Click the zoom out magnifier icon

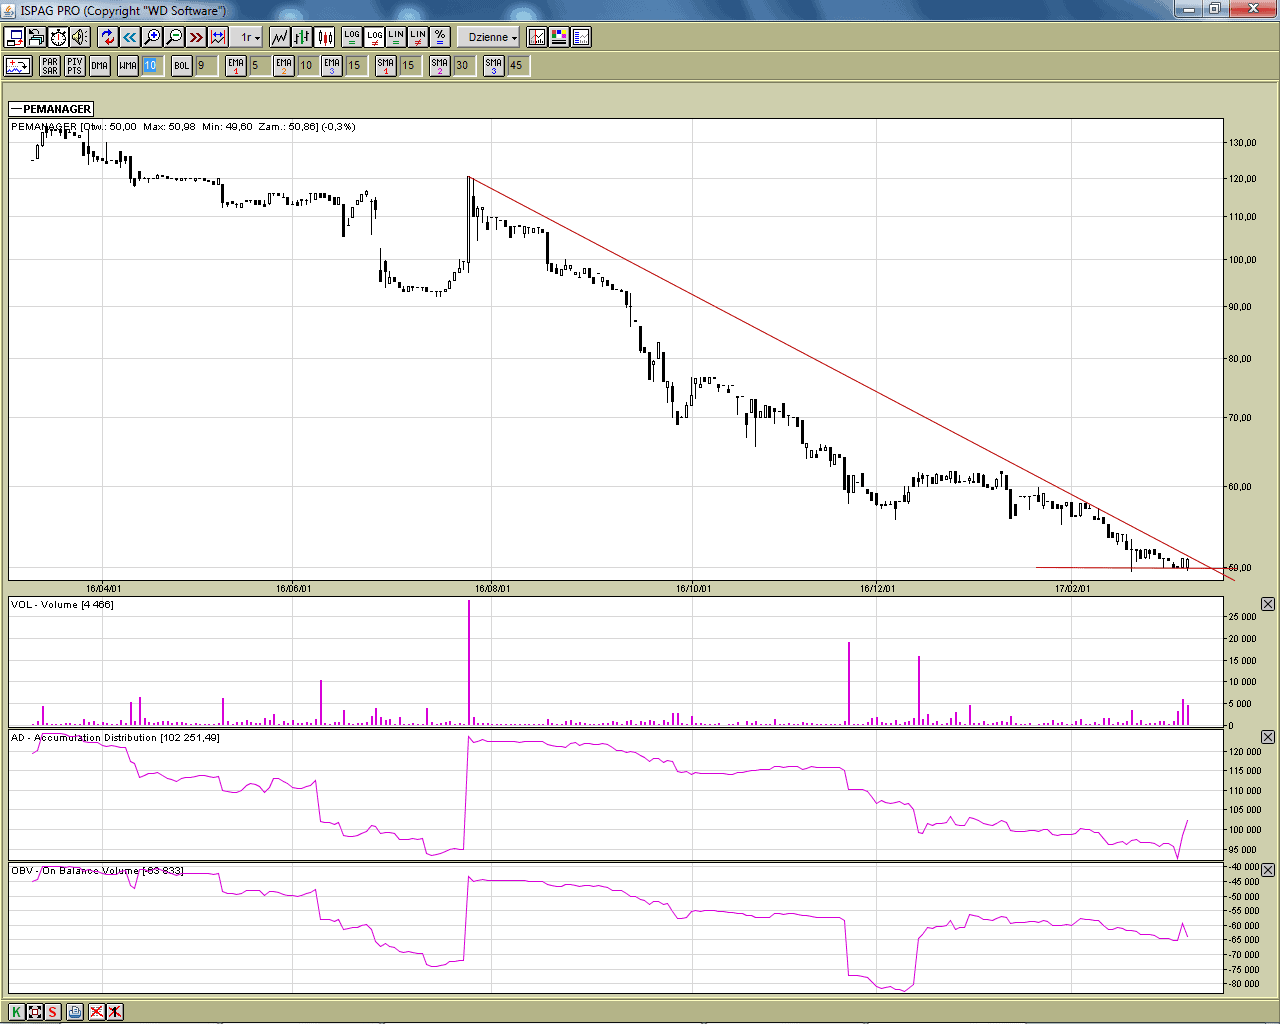click(174, 37)
